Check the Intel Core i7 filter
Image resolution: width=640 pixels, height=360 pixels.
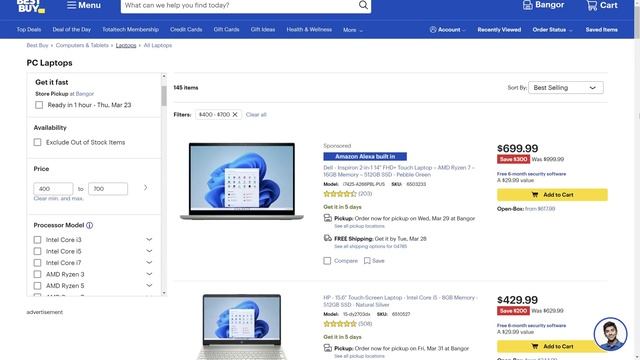(38, 263)
